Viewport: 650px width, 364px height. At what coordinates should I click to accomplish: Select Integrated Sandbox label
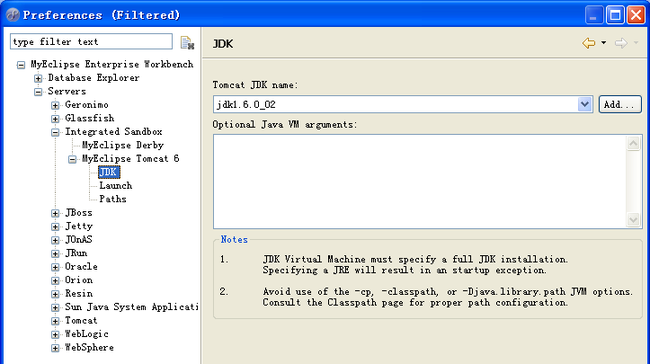(113, 131)
